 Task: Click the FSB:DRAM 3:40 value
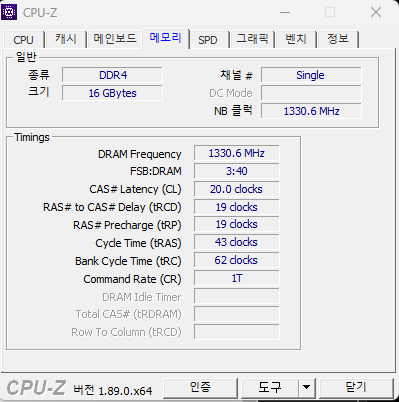(x=237, y=171)
